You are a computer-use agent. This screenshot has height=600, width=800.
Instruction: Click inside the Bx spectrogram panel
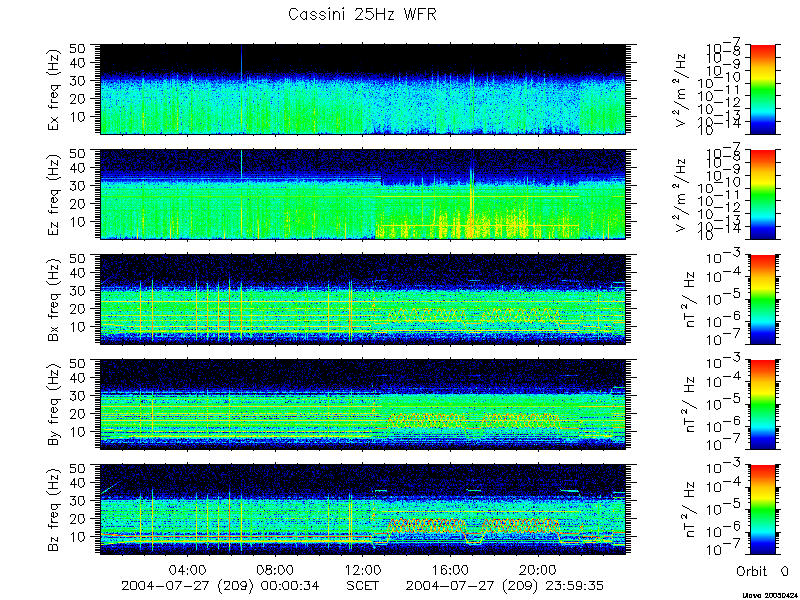click(x=363, y=299)
